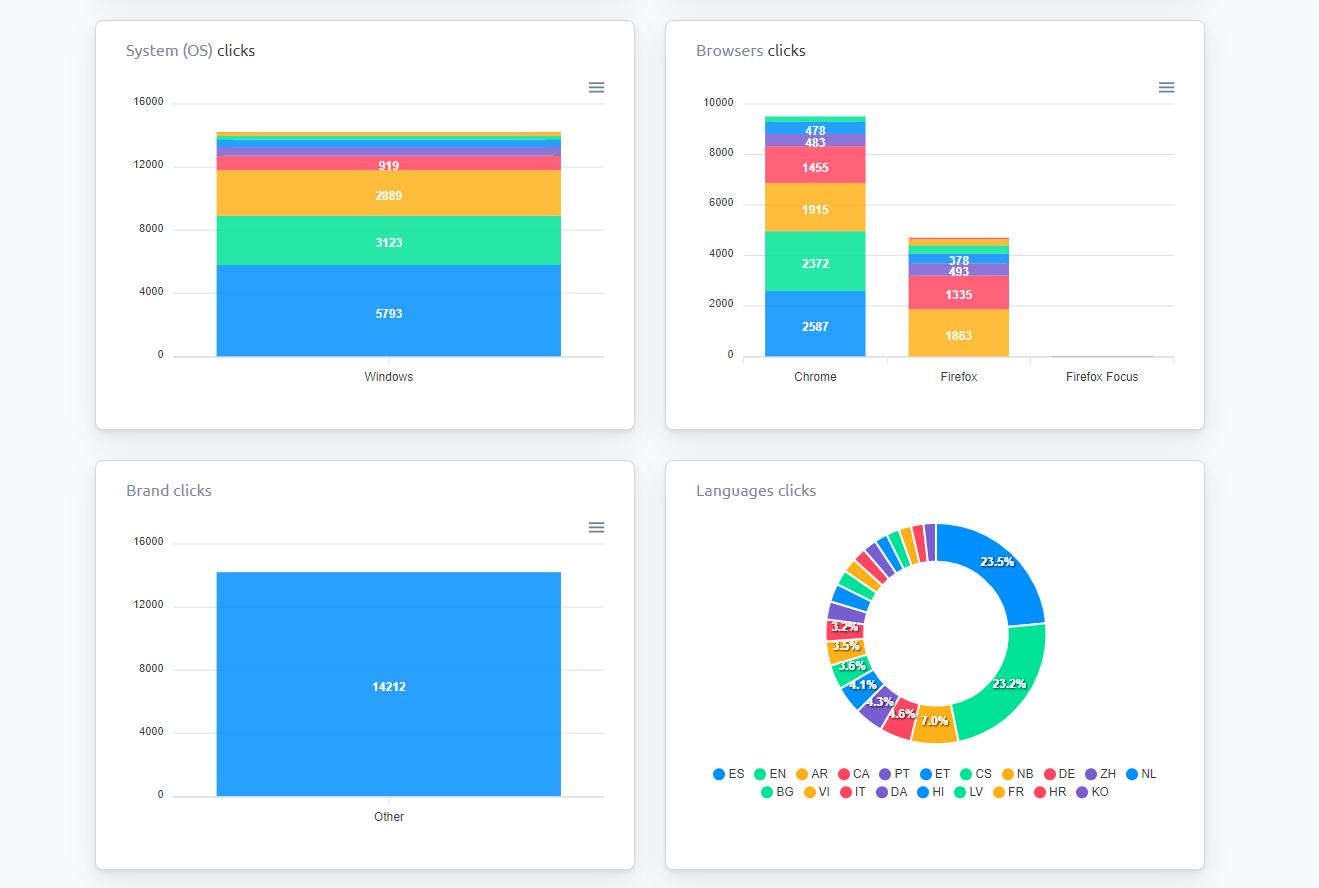Click the 14212 Brand clicks bar
The width and height of the screenshot is (1319, 888).
click(389, 684)
